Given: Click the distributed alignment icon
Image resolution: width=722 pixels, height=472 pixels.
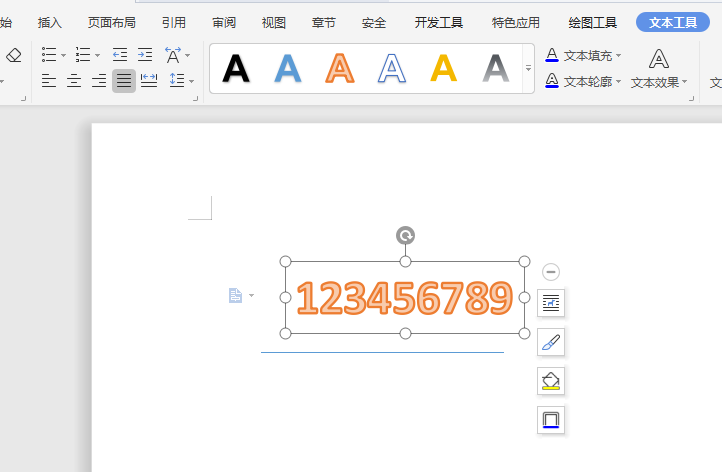Looking at the screenshot, I should (x=149, y=81).
